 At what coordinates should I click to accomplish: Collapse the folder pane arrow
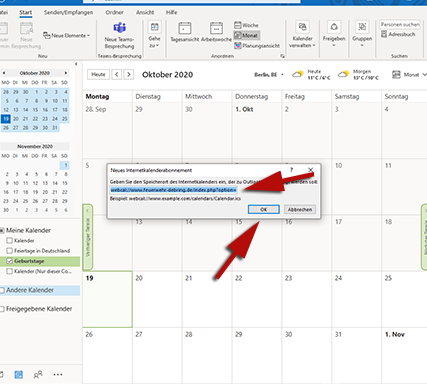click(x=76, y=64)
